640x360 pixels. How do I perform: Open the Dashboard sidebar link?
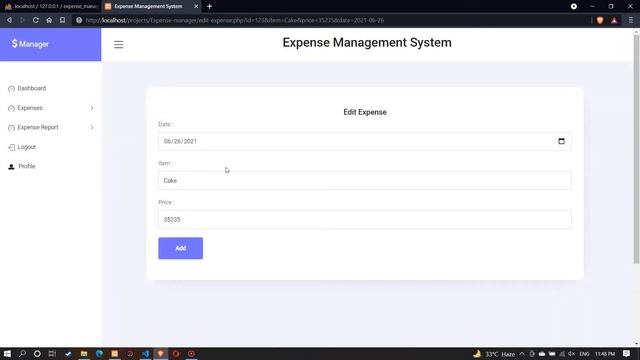32,88
